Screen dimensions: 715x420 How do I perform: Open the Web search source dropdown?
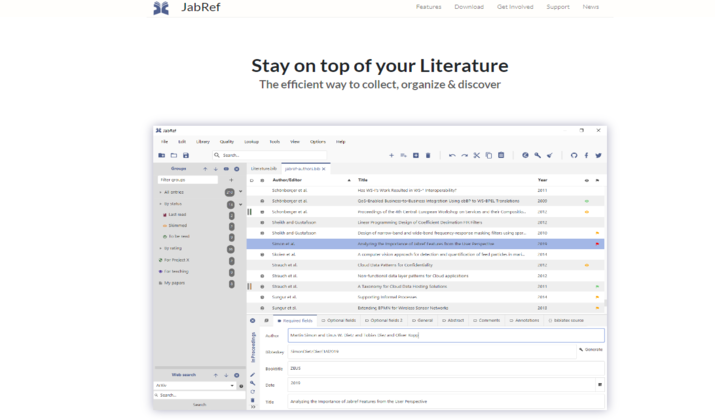pyautogui.click(x=195, y=386)
